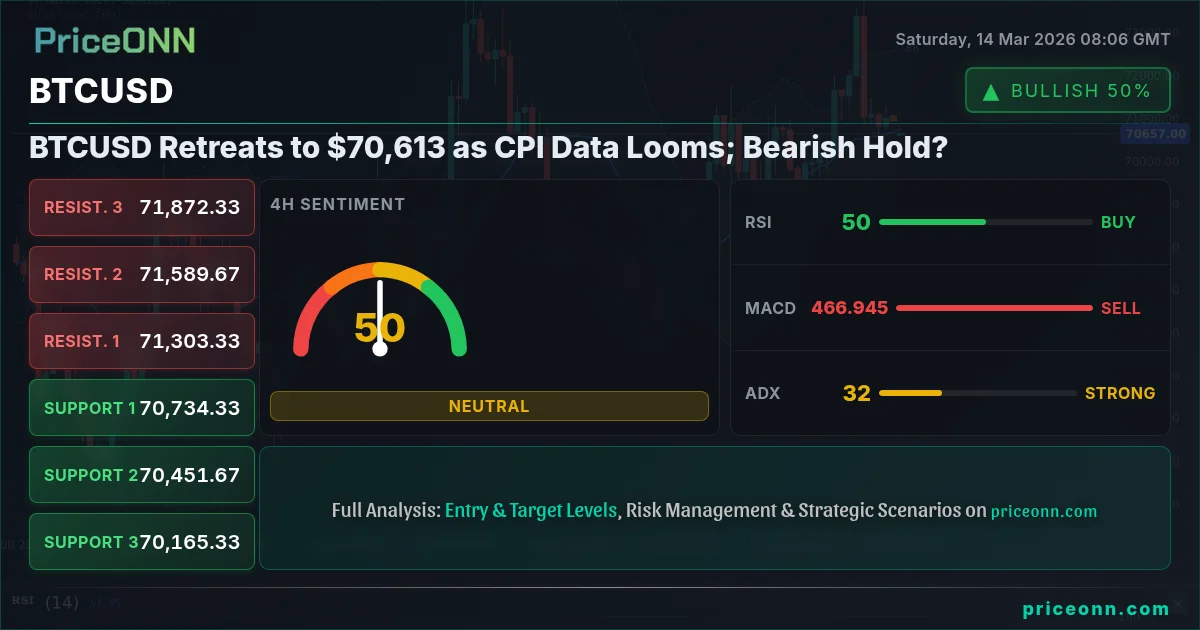Select Resist. 2 level 71,589.67
Image resolution: width=1200 pixels, height=630 pixels.
tap(142, 273)
